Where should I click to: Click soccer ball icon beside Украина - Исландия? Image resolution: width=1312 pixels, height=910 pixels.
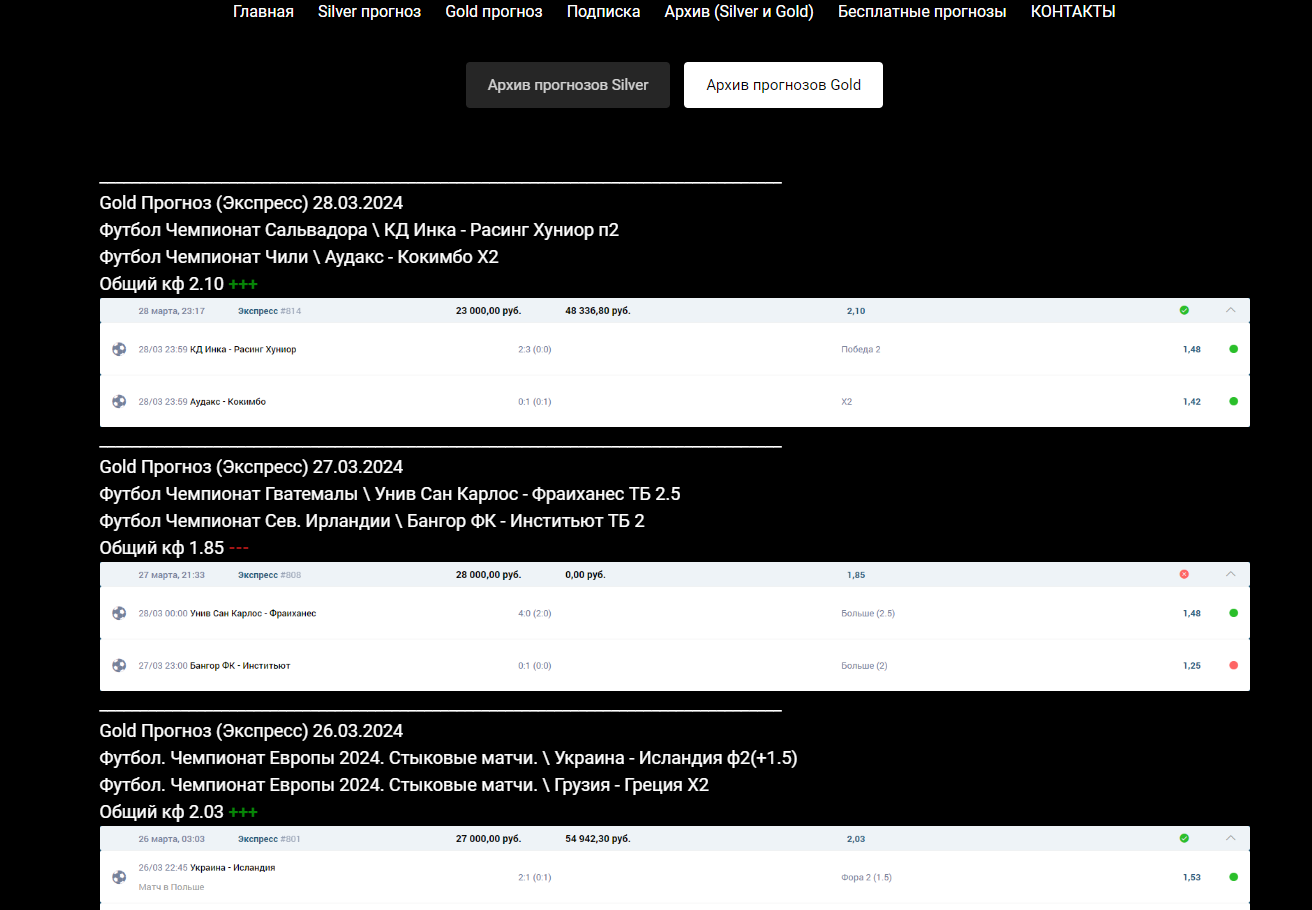tap(119, 877)
